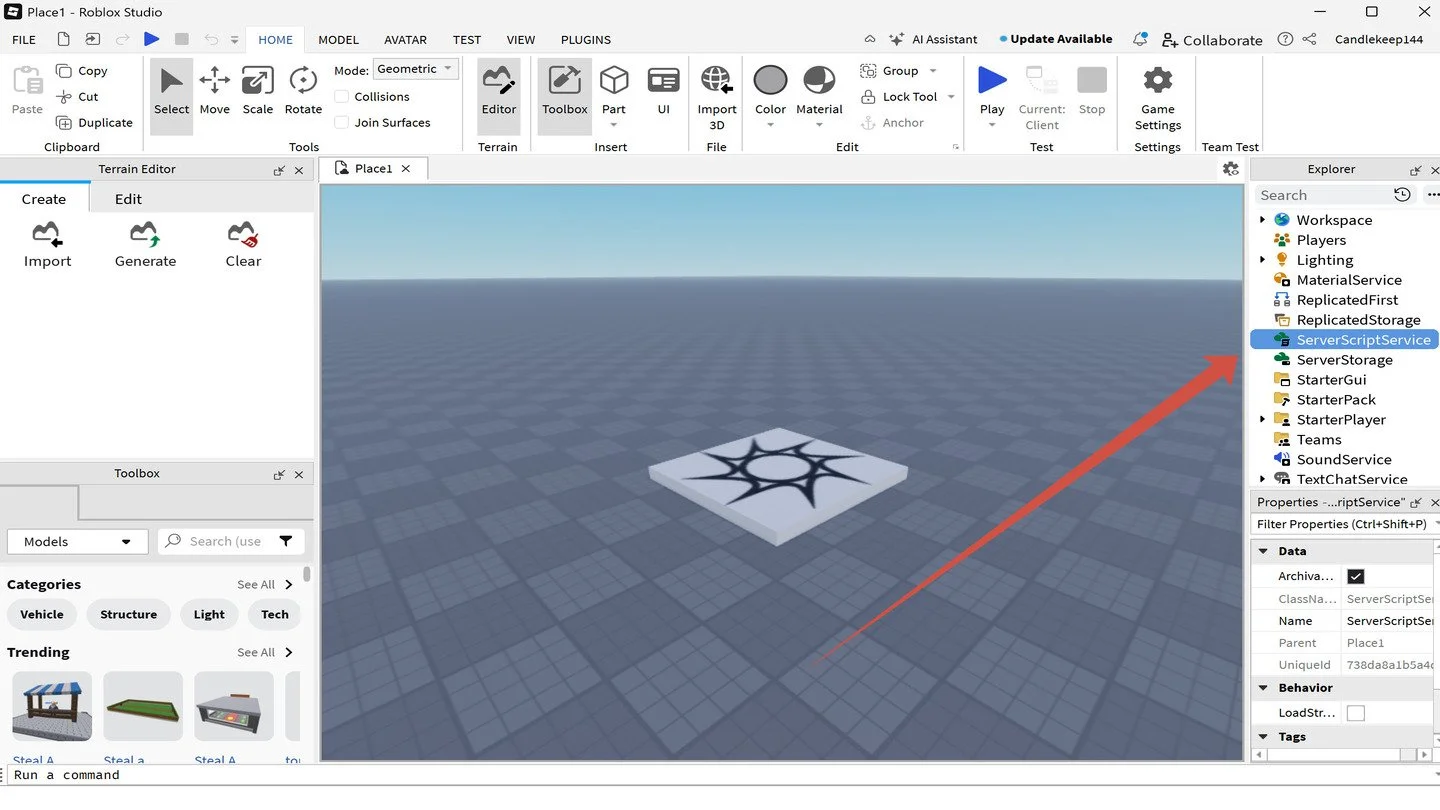The width and height of the screenshot is (1440, 810).
Task: Enable the Collisions checkbox
Action: (x=342, y=97)
